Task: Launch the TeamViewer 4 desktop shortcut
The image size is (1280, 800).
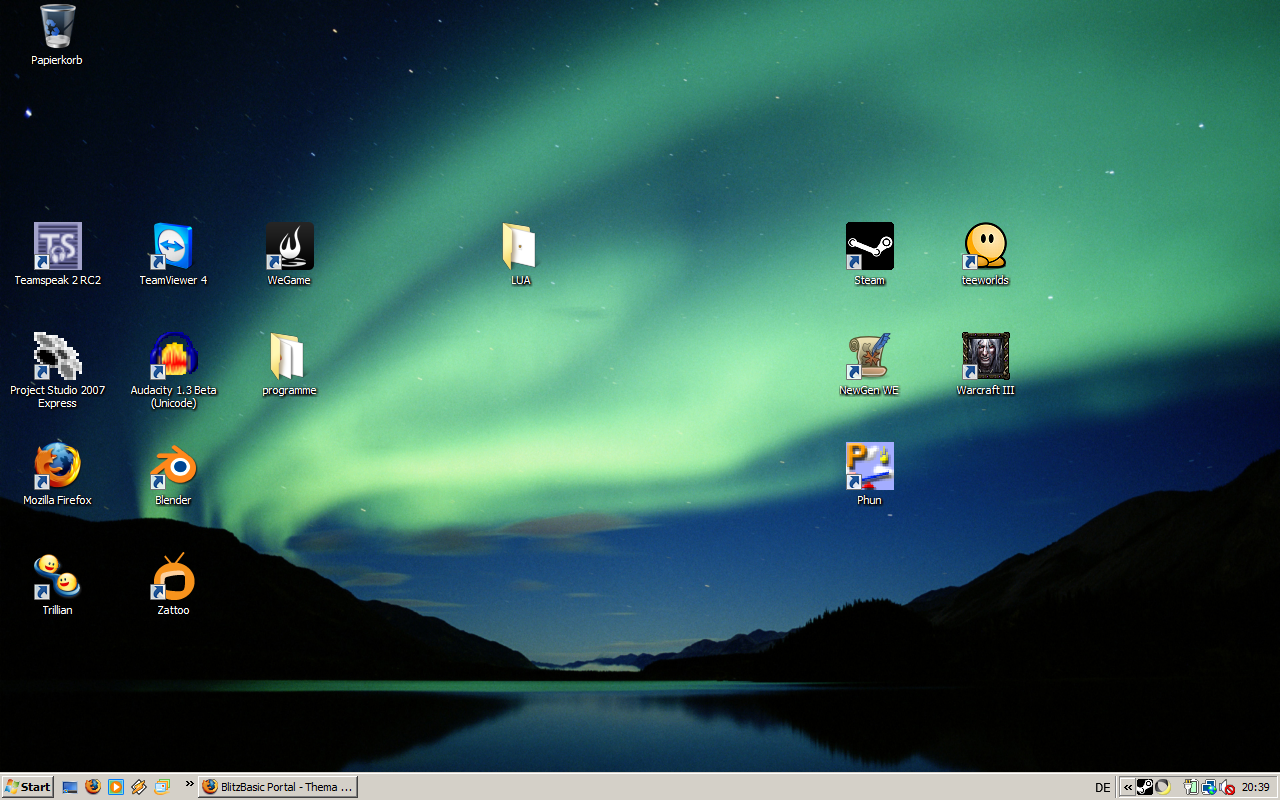Action: click(x=173, y=247)
